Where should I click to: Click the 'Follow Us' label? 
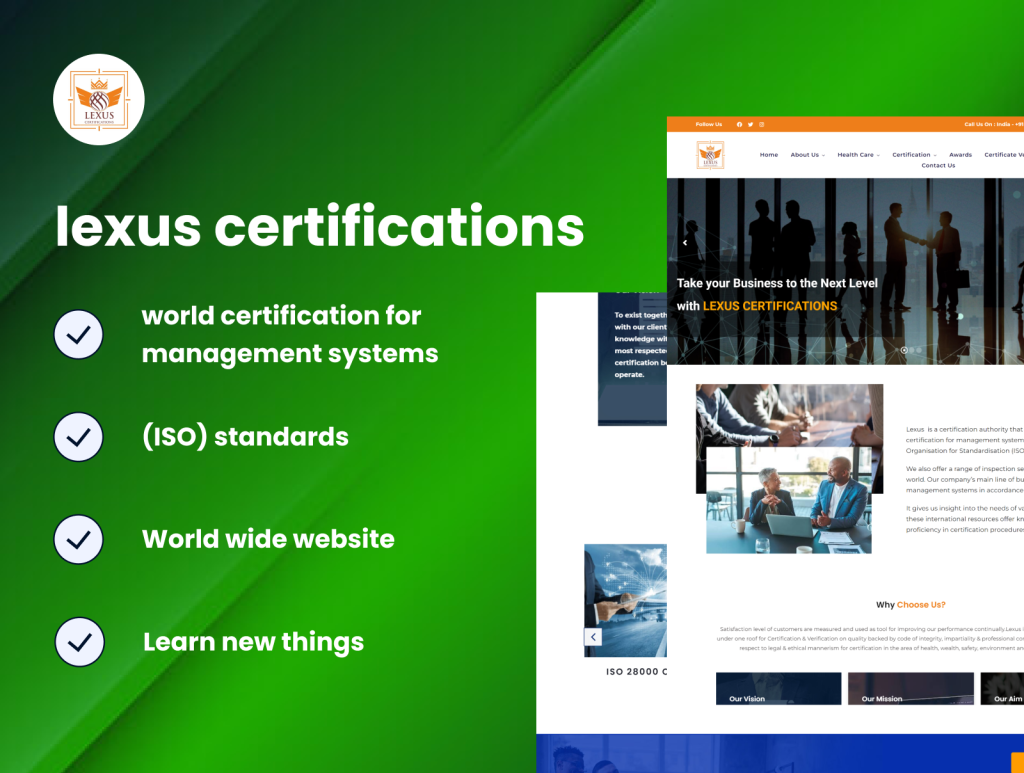click(x=709, y=124)
